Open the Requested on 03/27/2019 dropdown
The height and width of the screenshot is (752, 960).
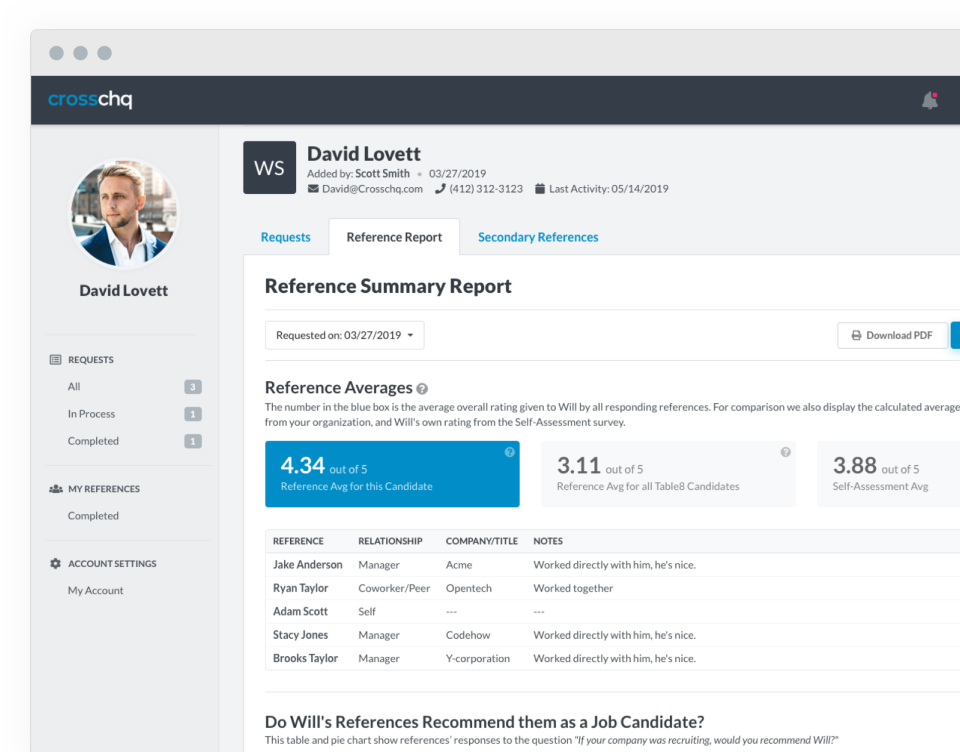345,336
